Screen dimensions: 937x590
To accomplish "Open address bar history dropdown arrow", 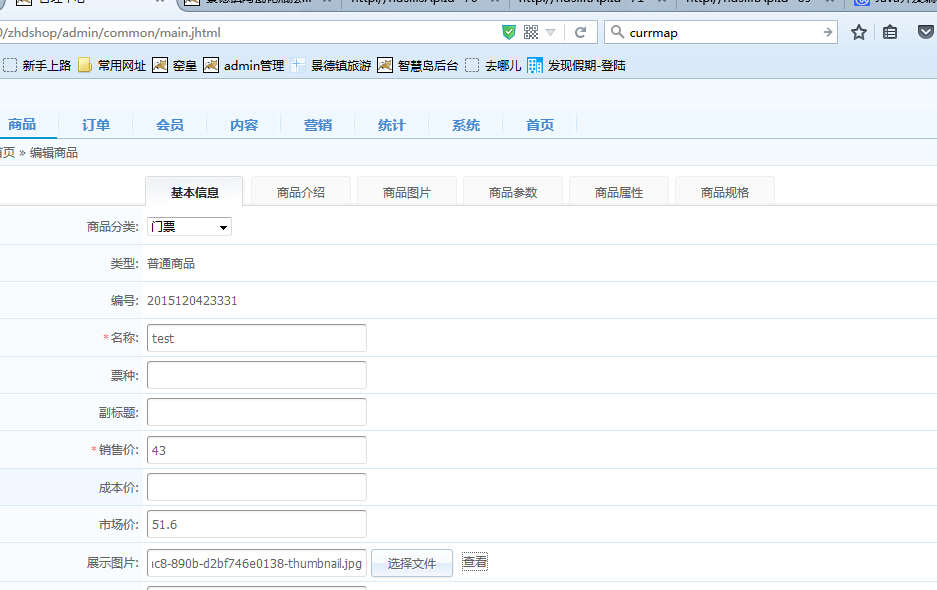I will [550, 32].
